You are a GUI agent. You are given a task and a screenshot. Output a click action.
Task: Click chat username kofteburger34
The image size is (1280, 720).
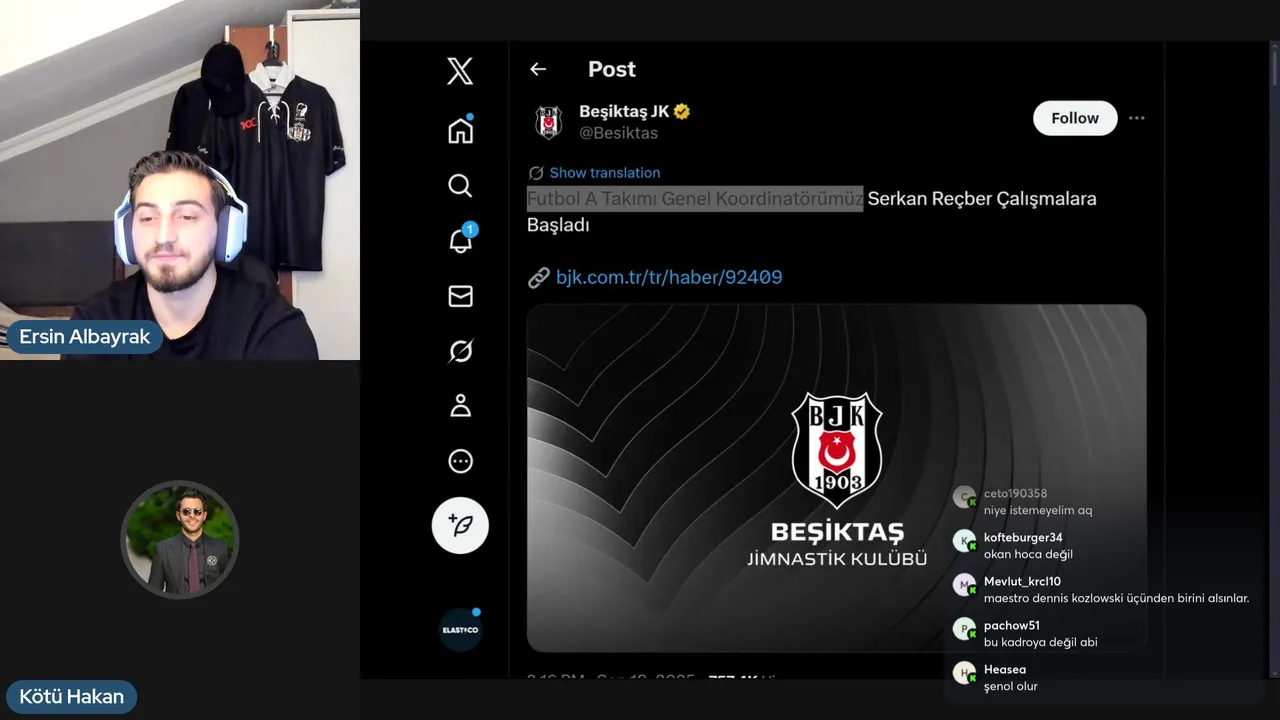click(x=1023, y=538)
